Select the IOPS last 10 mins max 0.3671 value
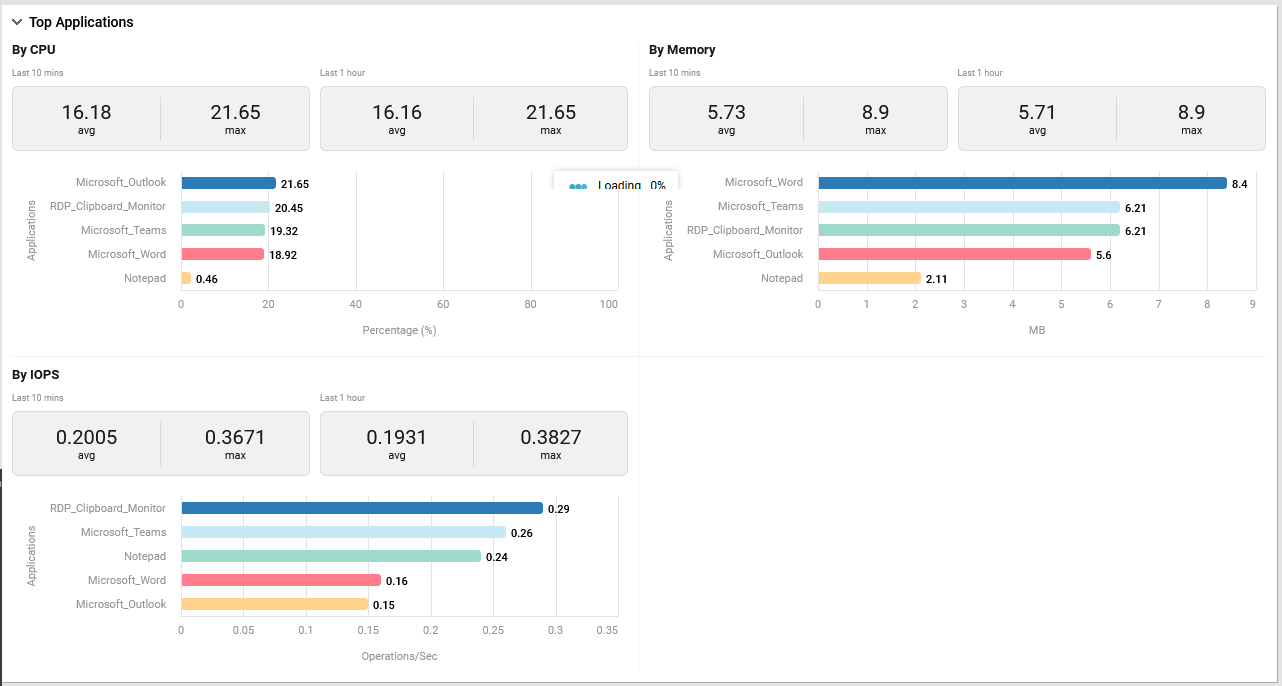The width and height of the screenshot is (1282, 686). click(x=235, y=438)
